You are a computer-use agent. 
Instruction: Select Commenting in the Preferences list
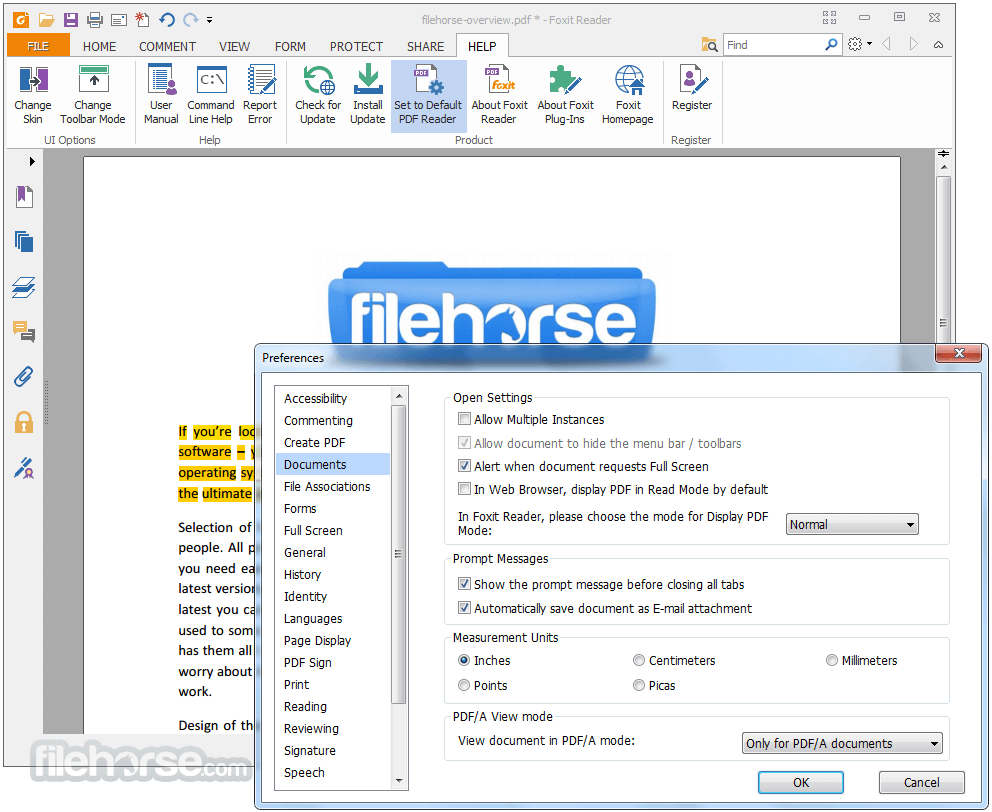click(x=333, y=420)
